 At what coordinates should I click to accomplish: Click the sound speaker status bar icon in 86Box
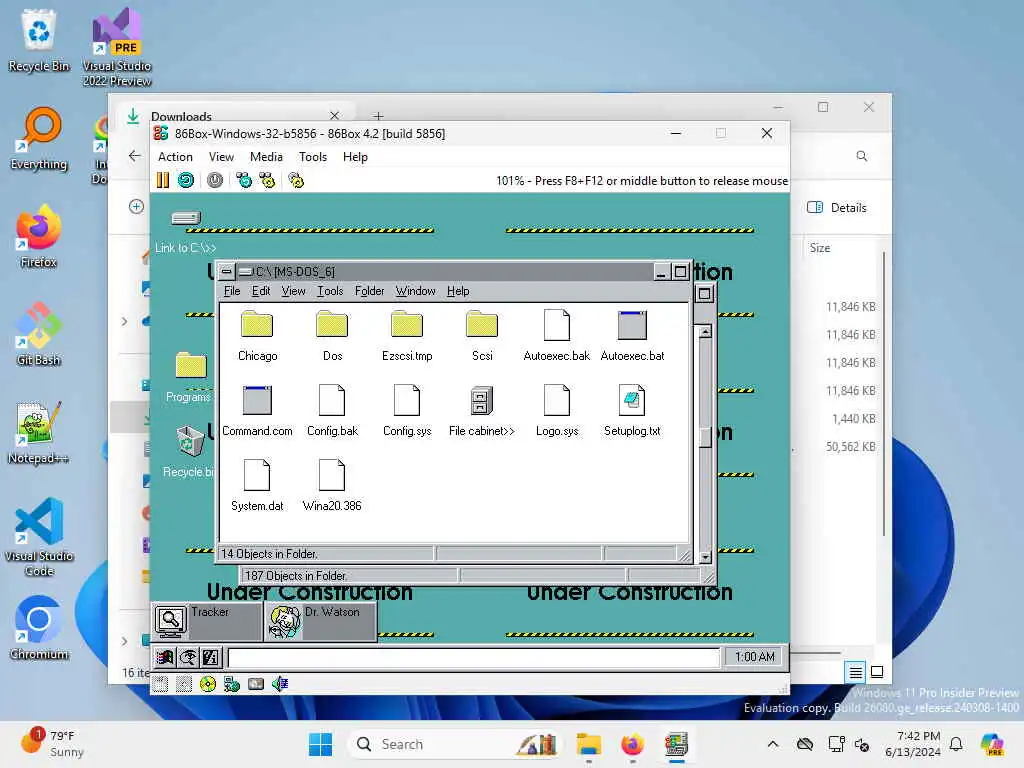click(x=280, y=684)
